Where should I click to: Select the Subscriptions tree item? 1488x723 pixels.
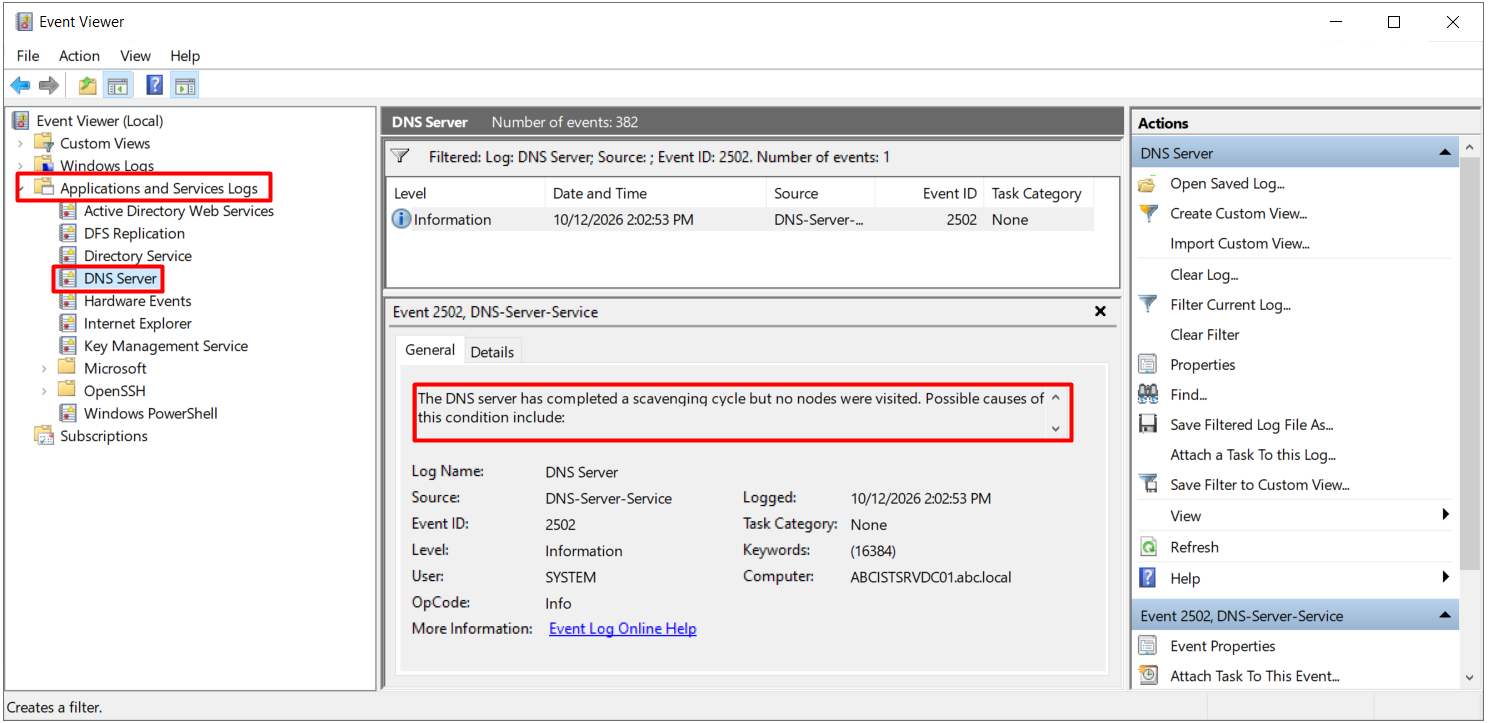[103, 436]
